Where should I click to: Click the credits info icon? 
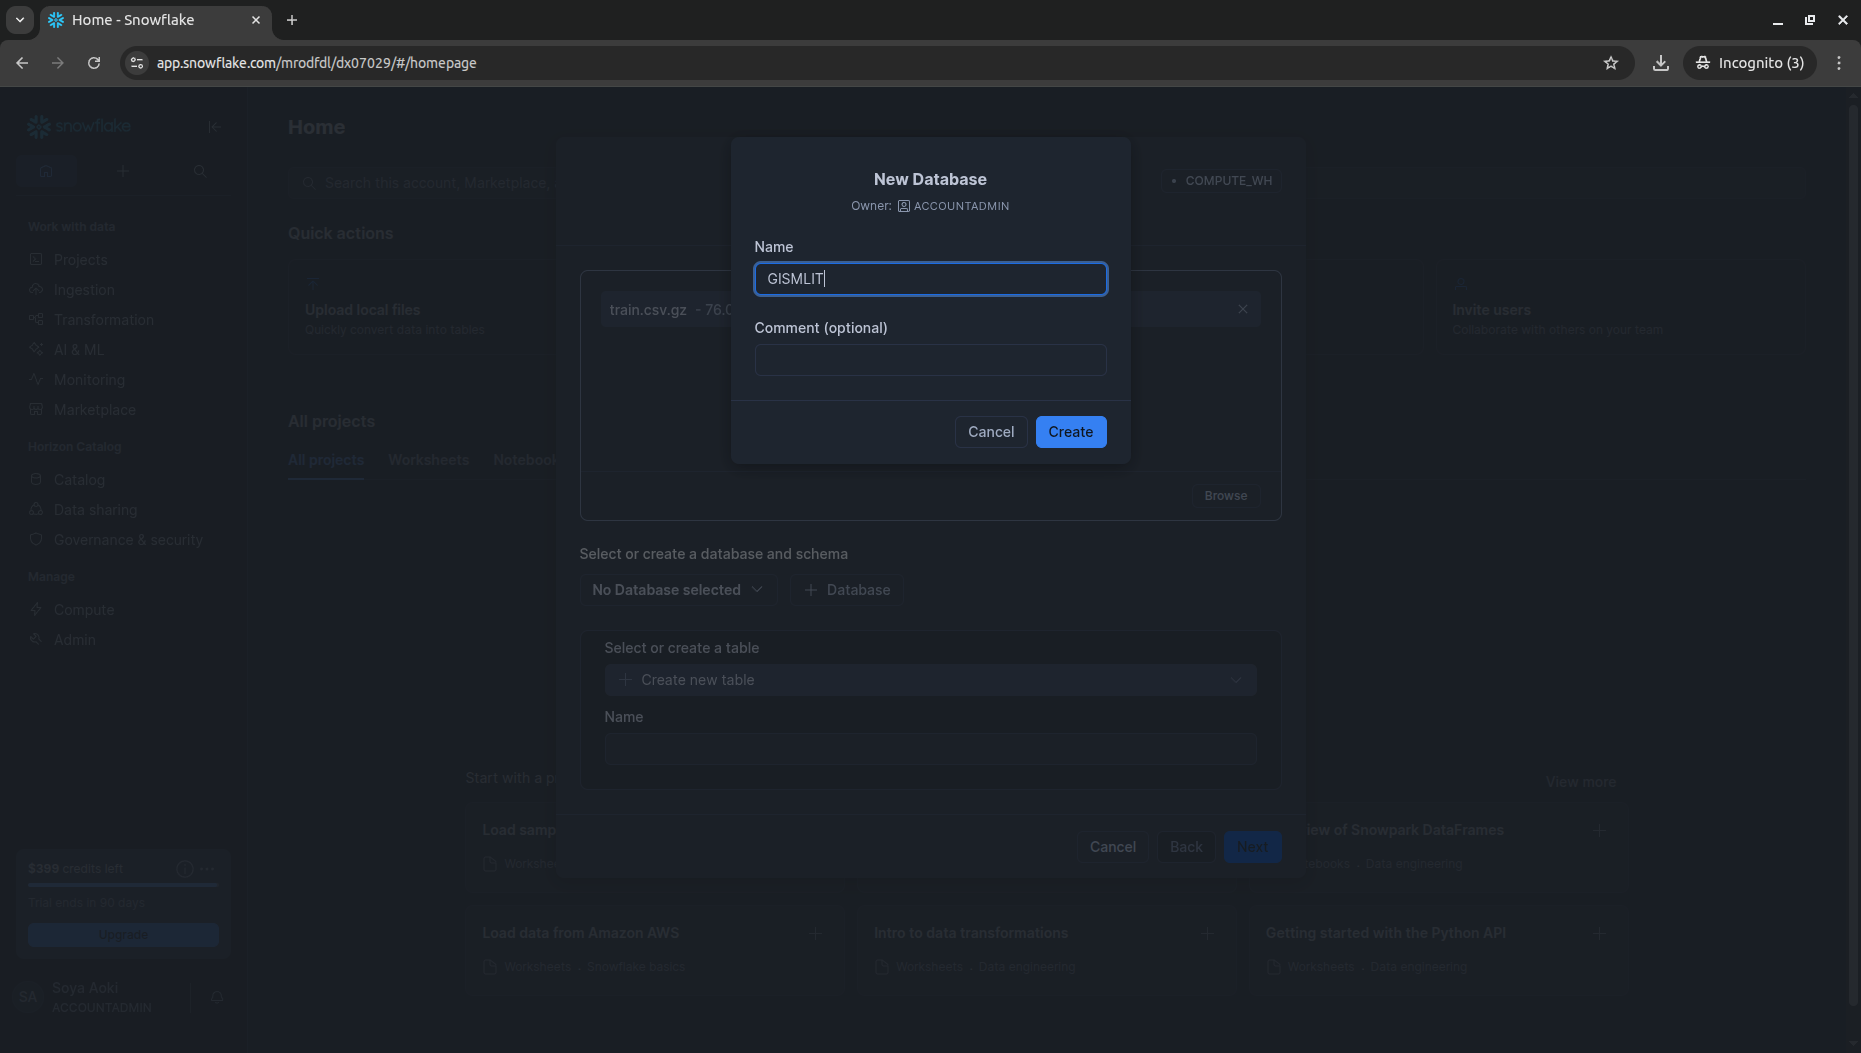pyautogui.click(x=184, y=869)
